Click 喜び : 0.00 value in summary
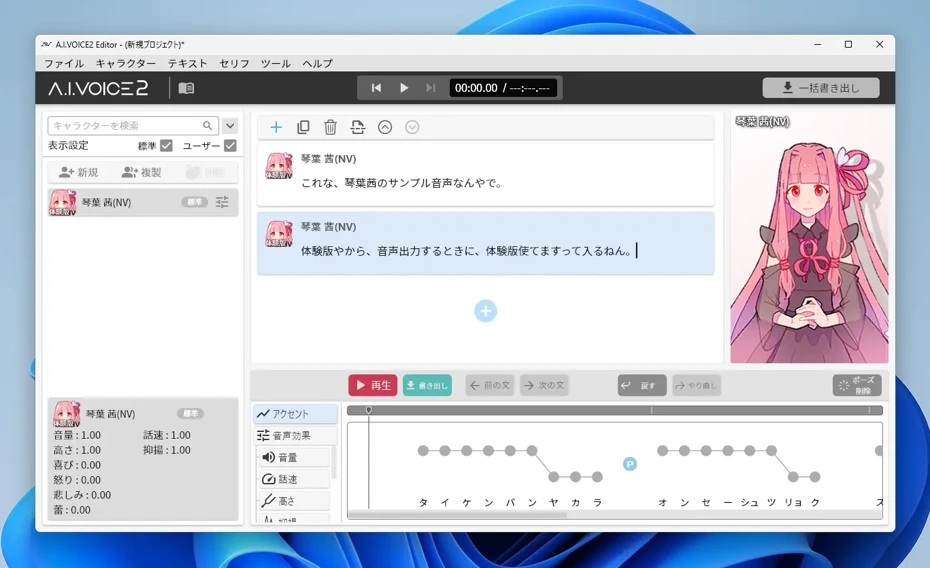The width and height of the screenshot is (930, 568). 77,465
